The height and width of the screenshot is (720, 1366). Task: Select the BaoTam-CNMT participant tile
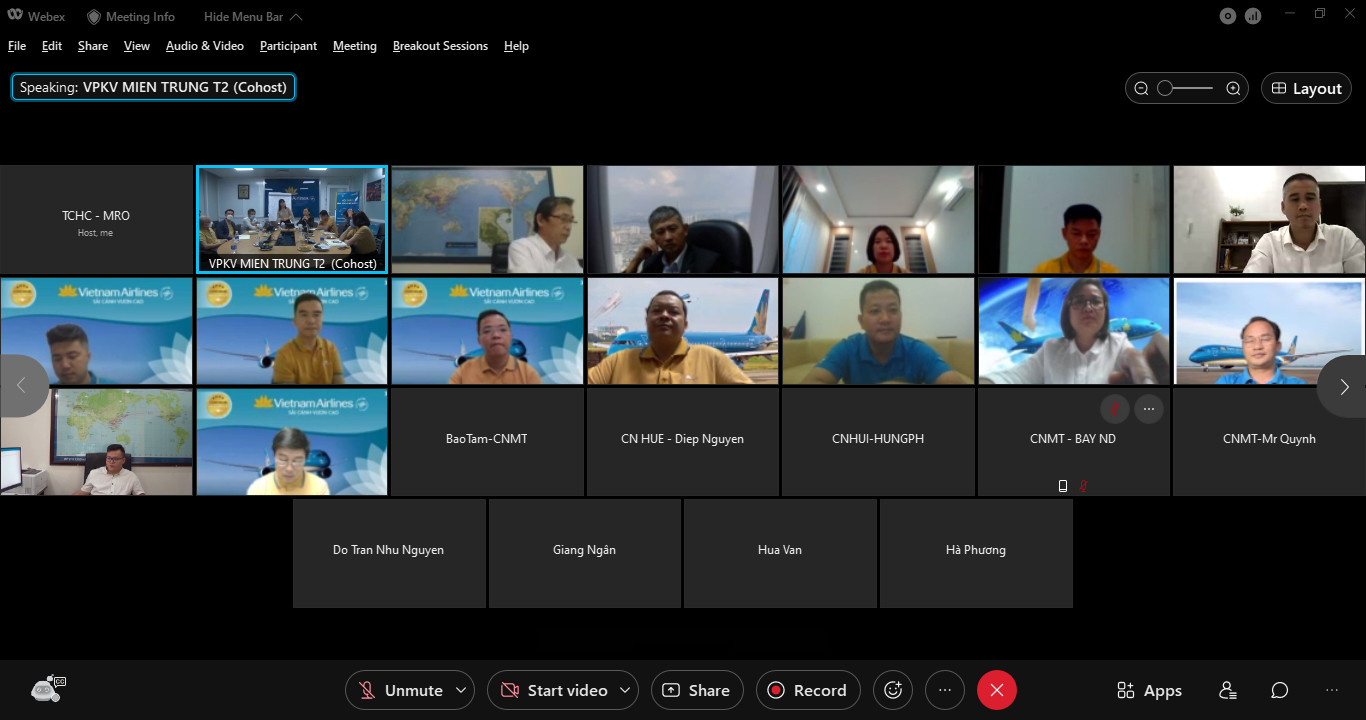(x=486, y=442)
